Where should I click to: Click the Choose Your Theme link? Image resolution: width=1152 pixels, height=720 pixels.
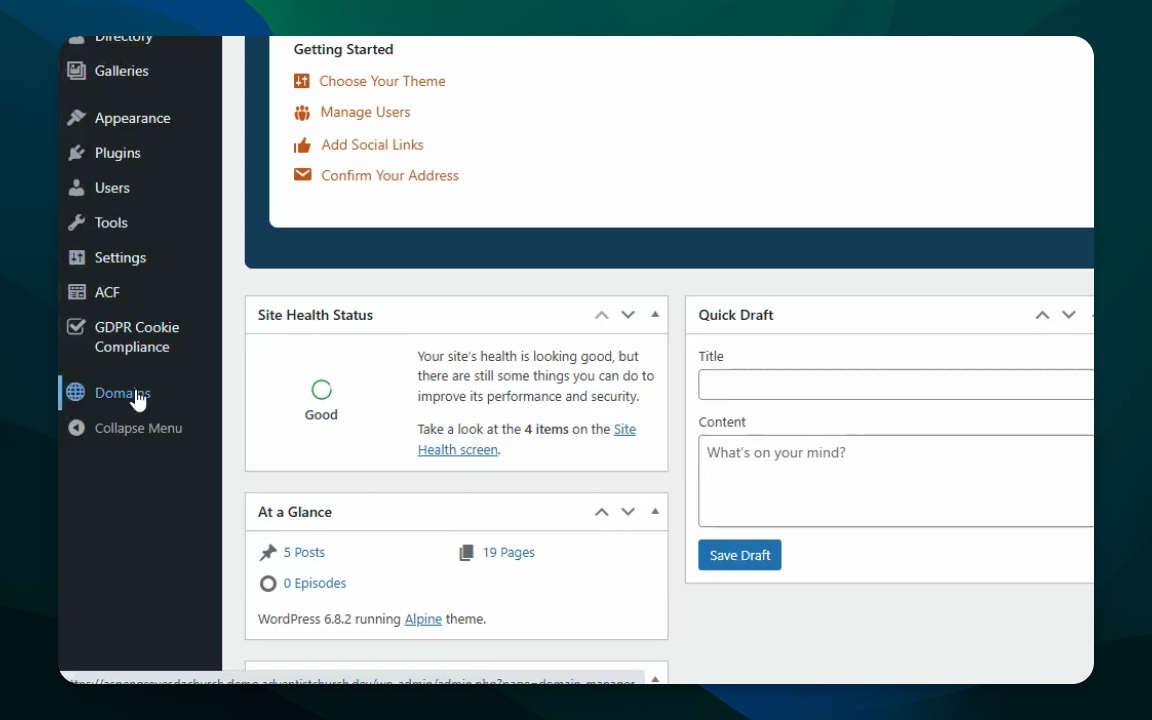click(382, 81)
